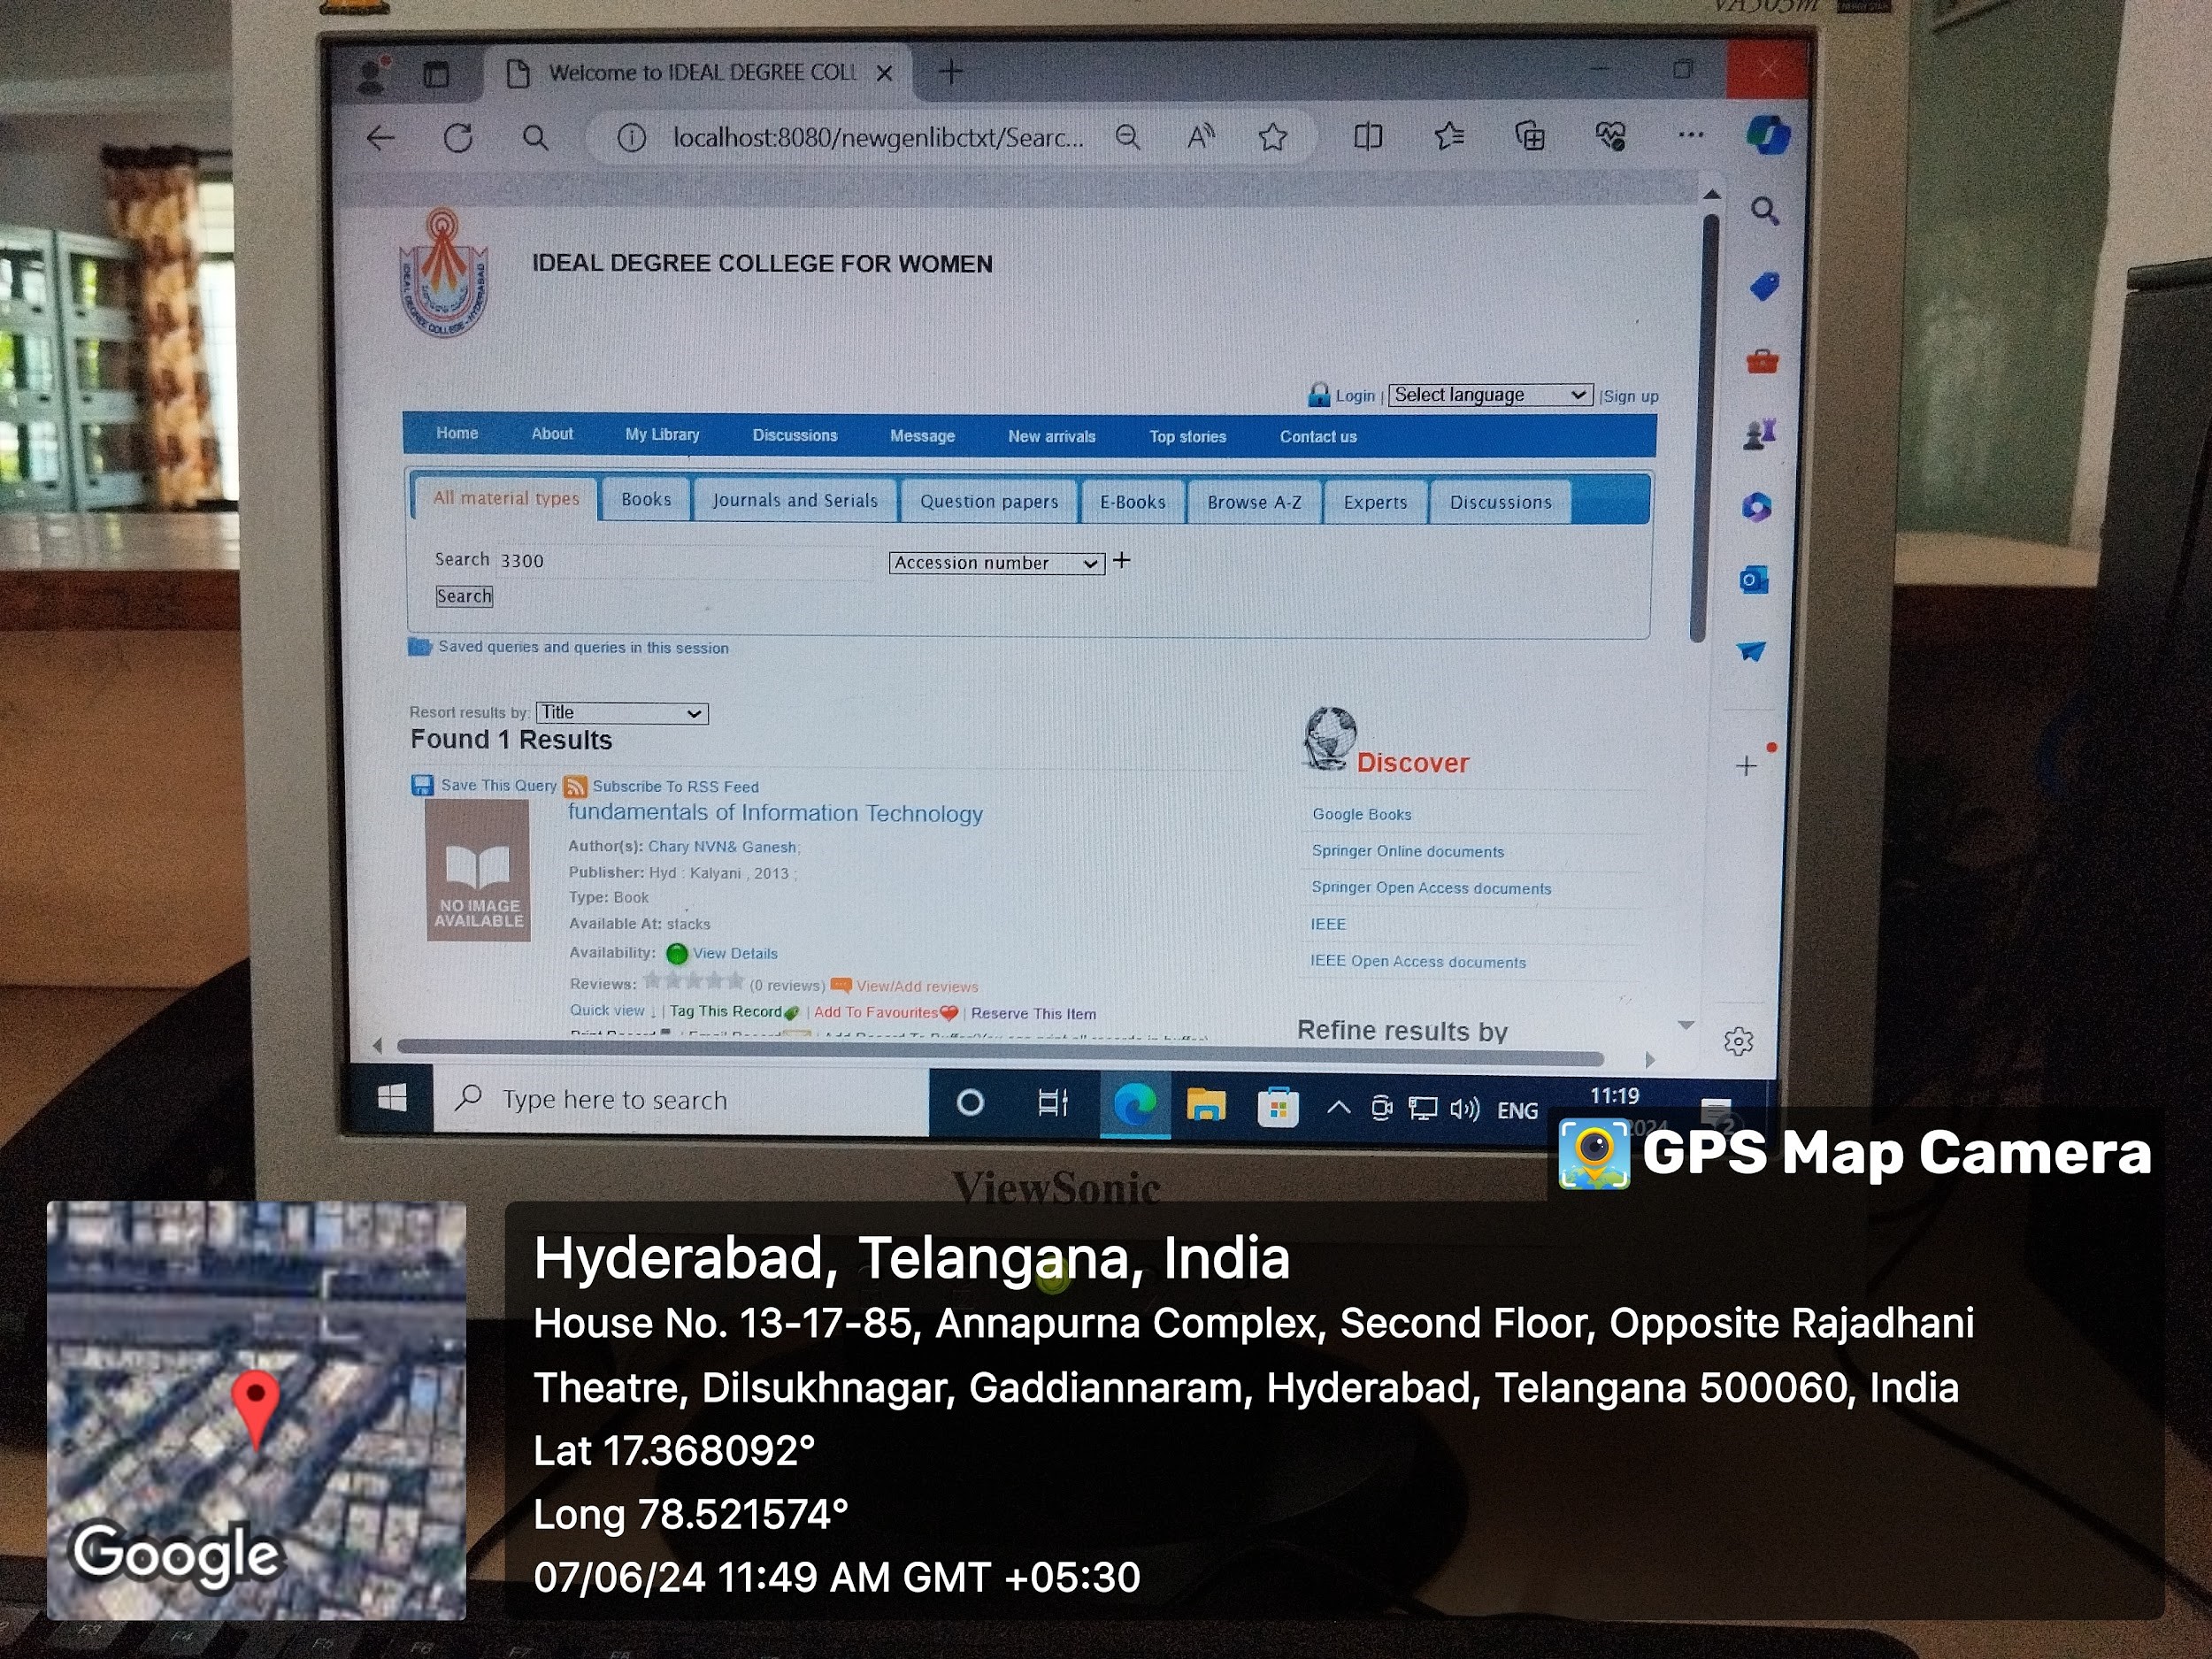
Task: Click View Details availability link
Action: pos(735,953)
